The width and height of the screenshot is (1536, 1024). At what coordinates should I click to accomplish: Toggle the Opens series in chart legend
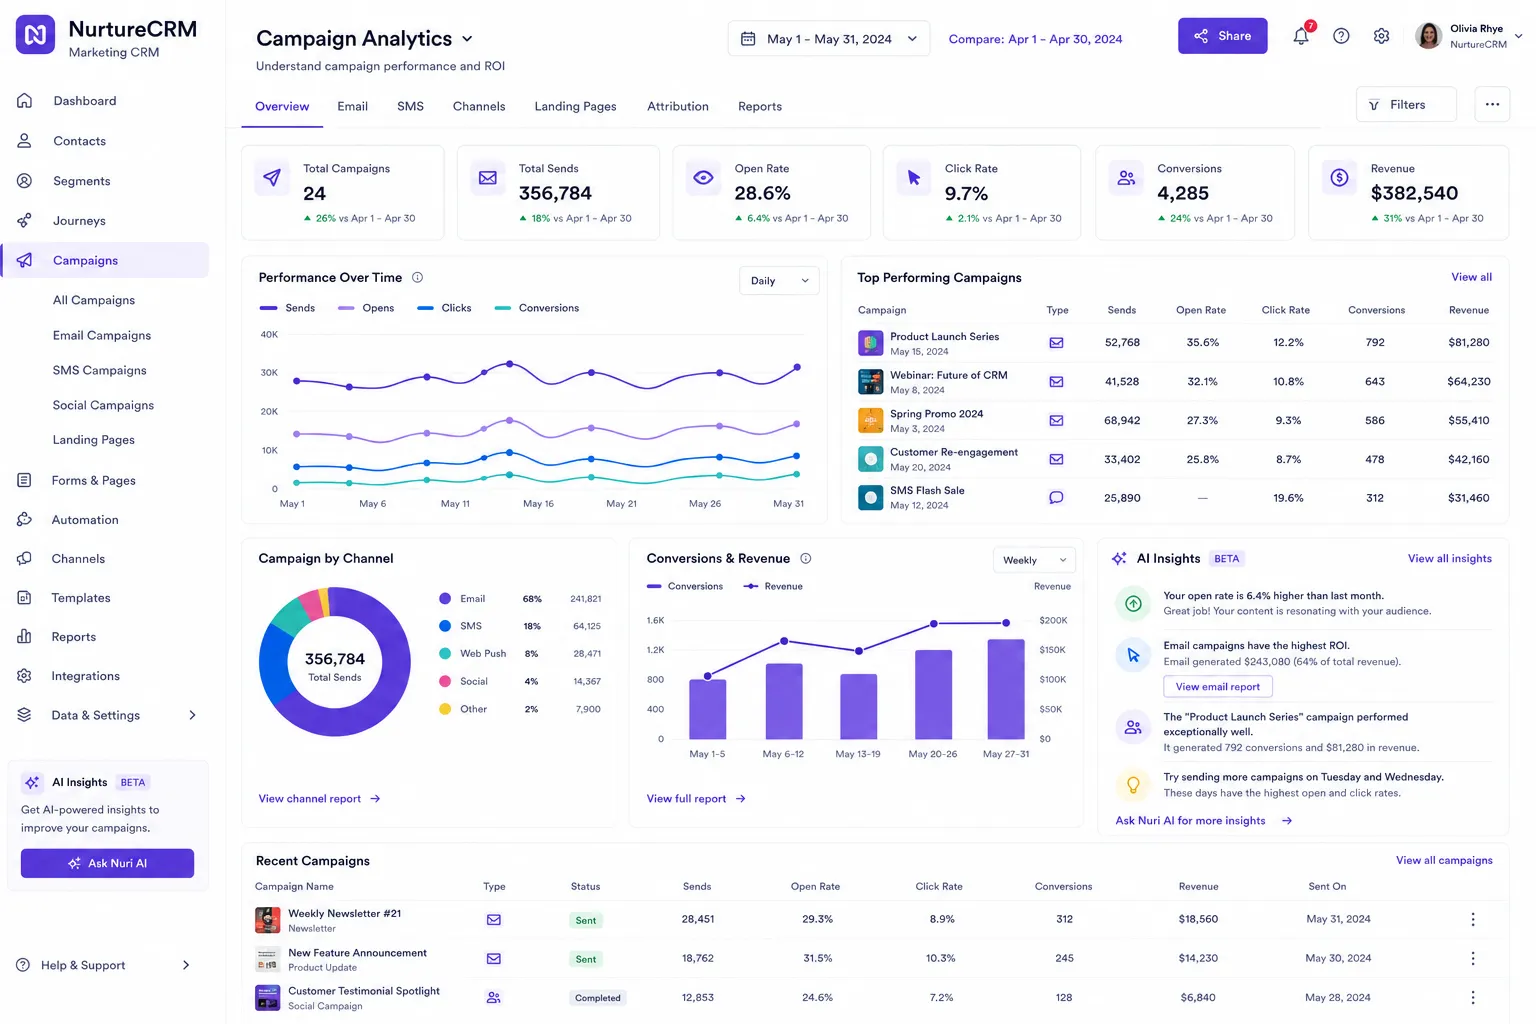pyautogui.click(x=366, y=308)
